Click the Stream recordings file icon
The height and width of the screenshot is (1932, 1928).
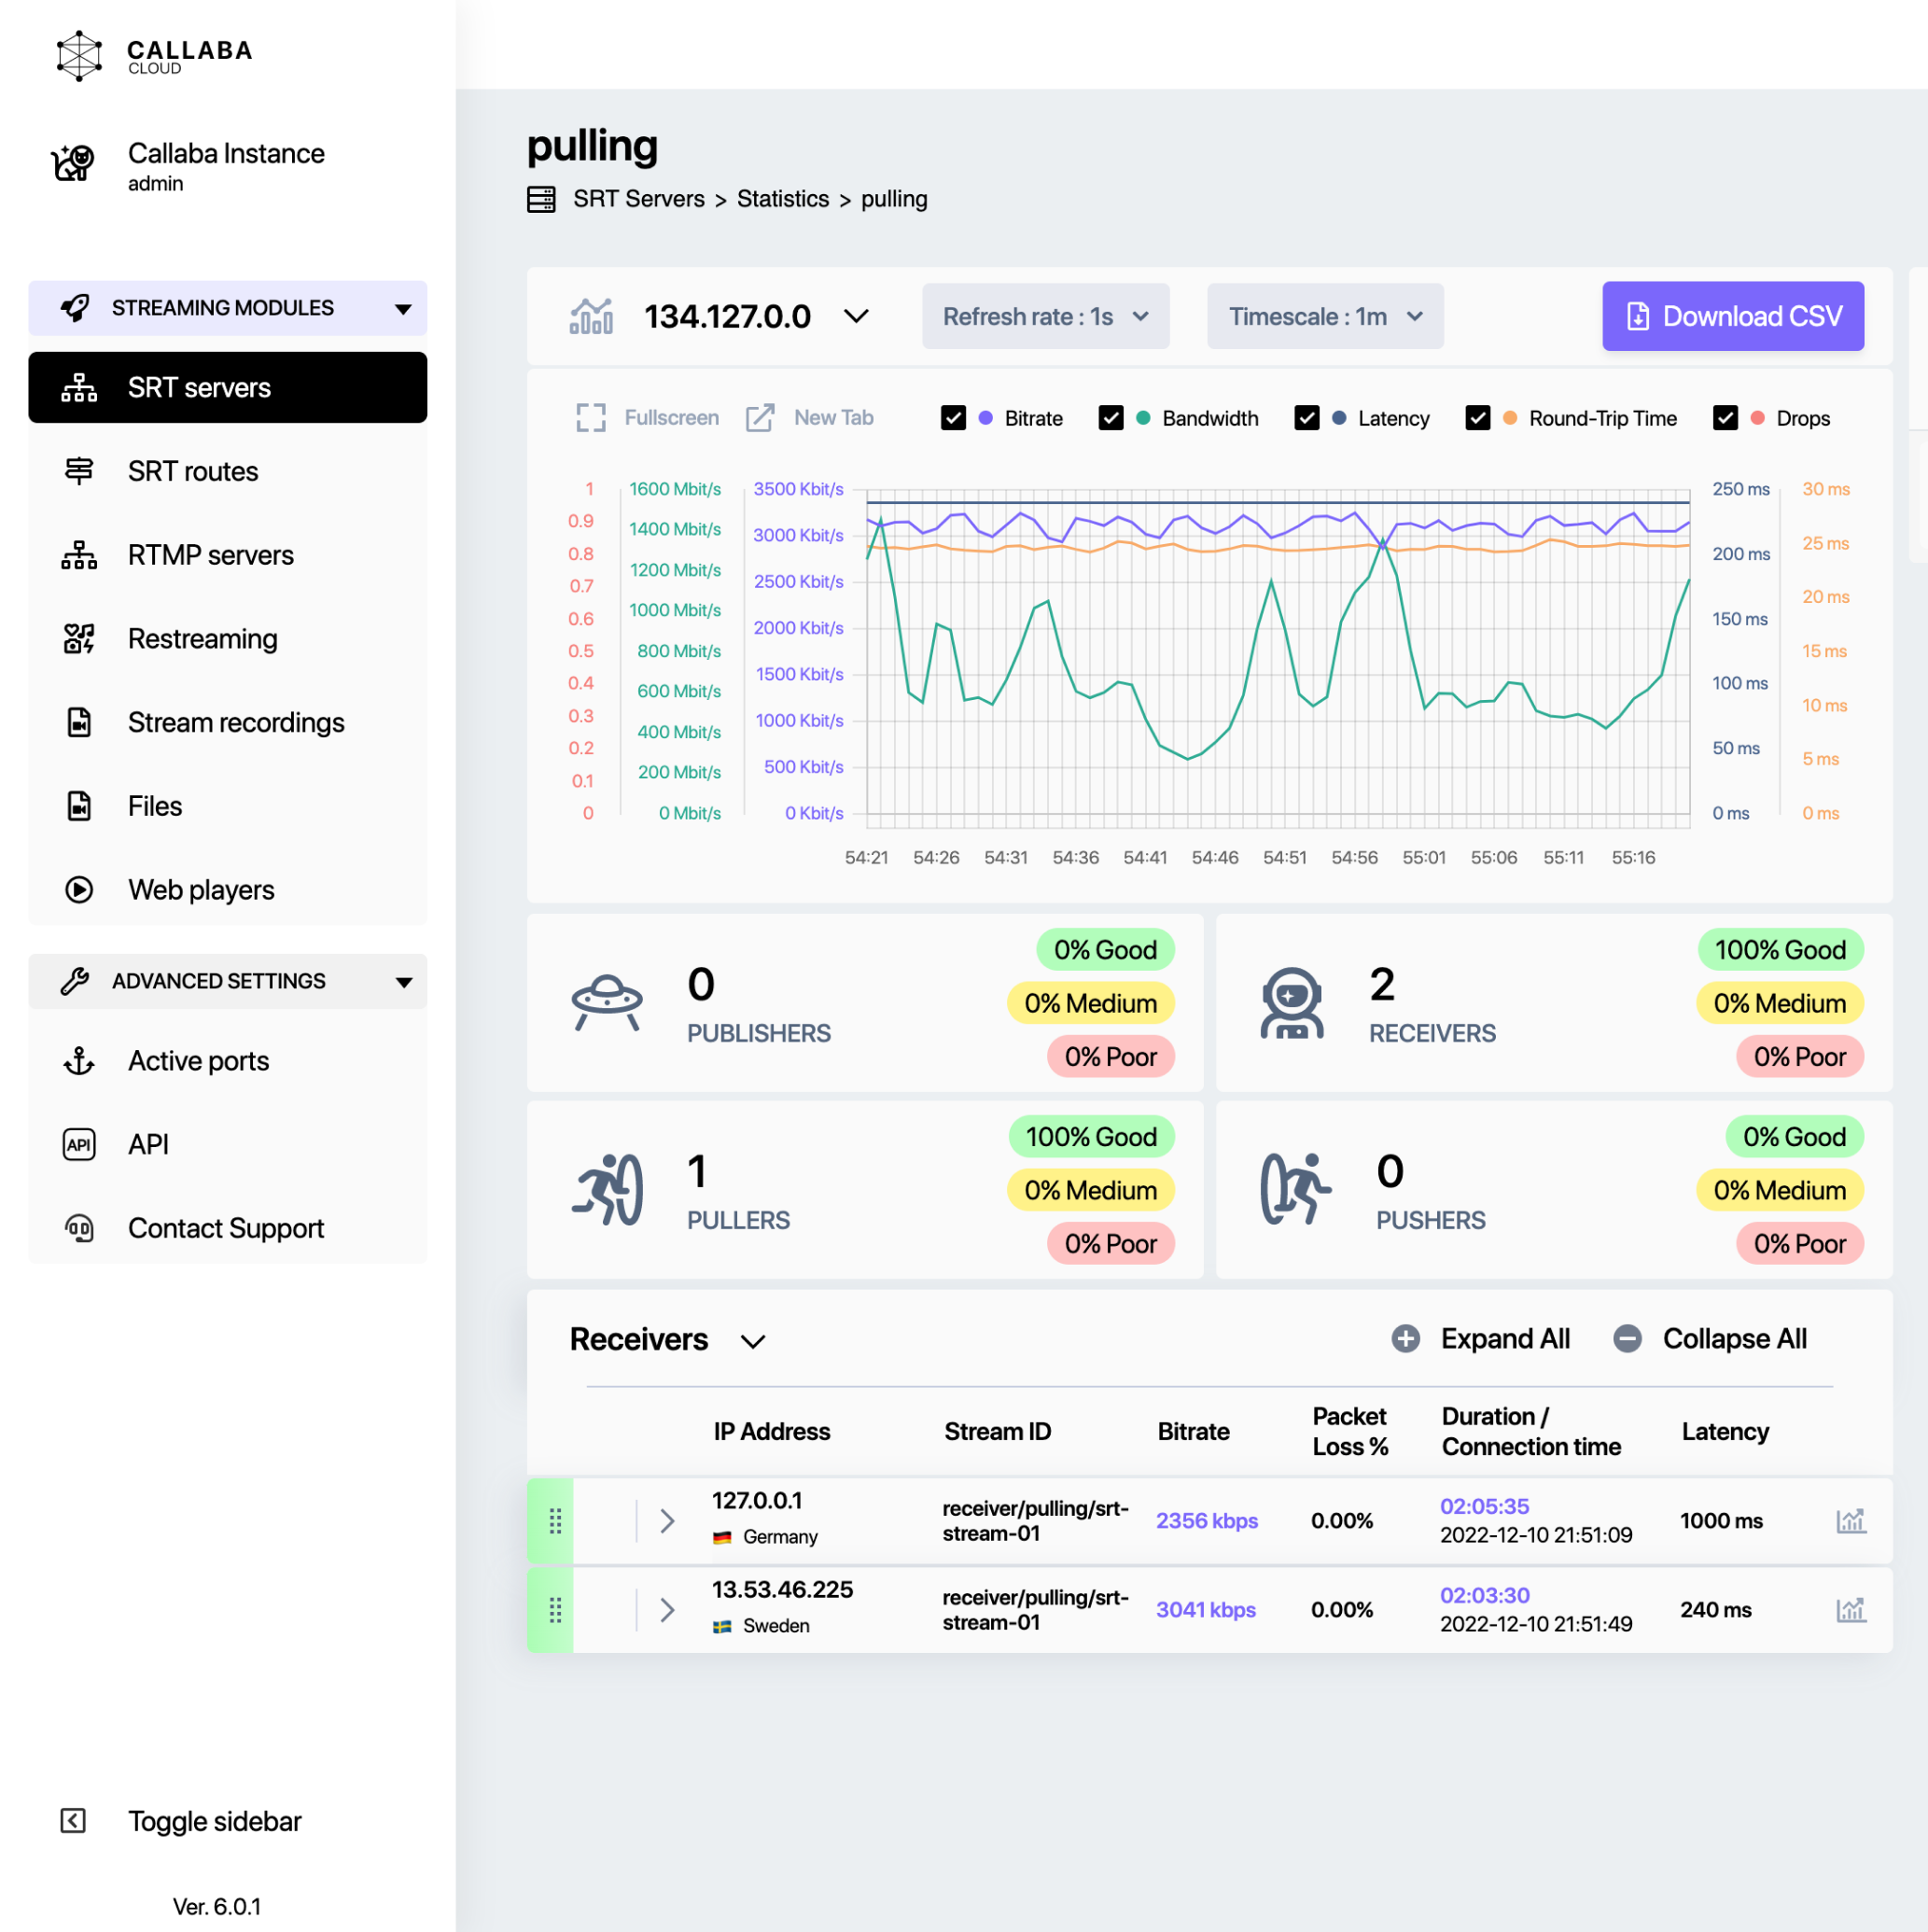(79, 722)
